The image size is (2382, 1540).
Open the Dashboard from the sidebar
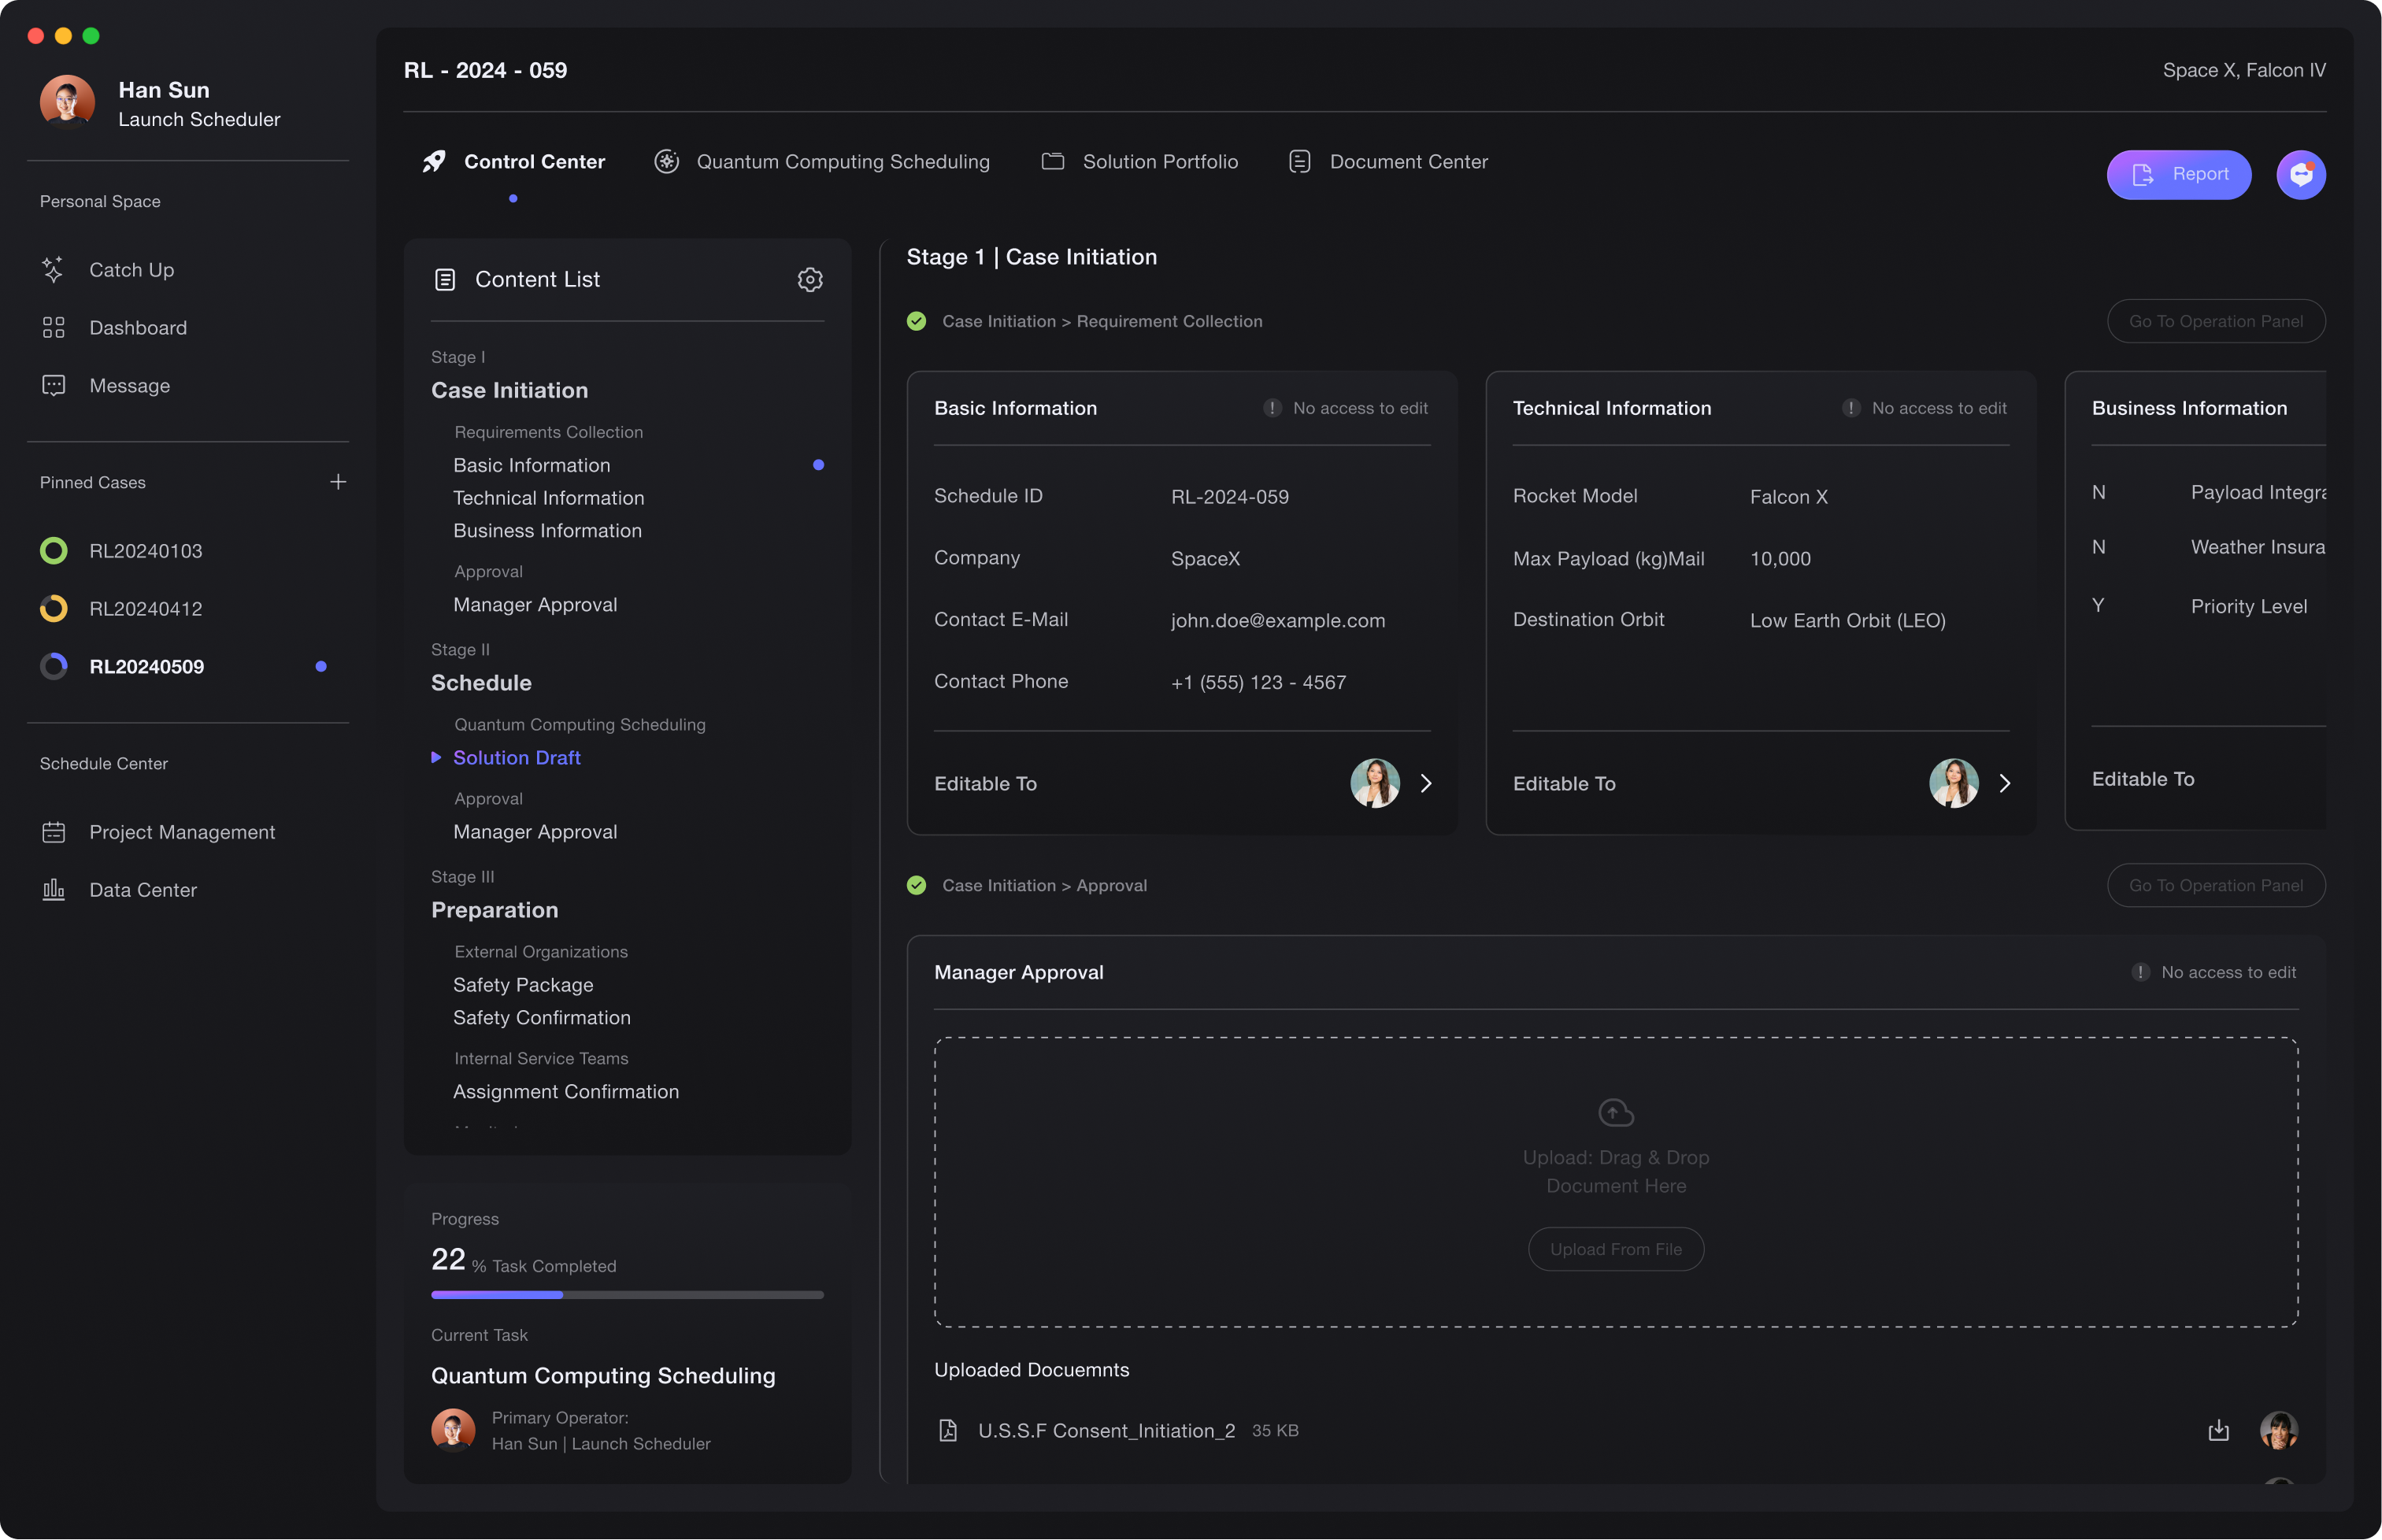137,328
